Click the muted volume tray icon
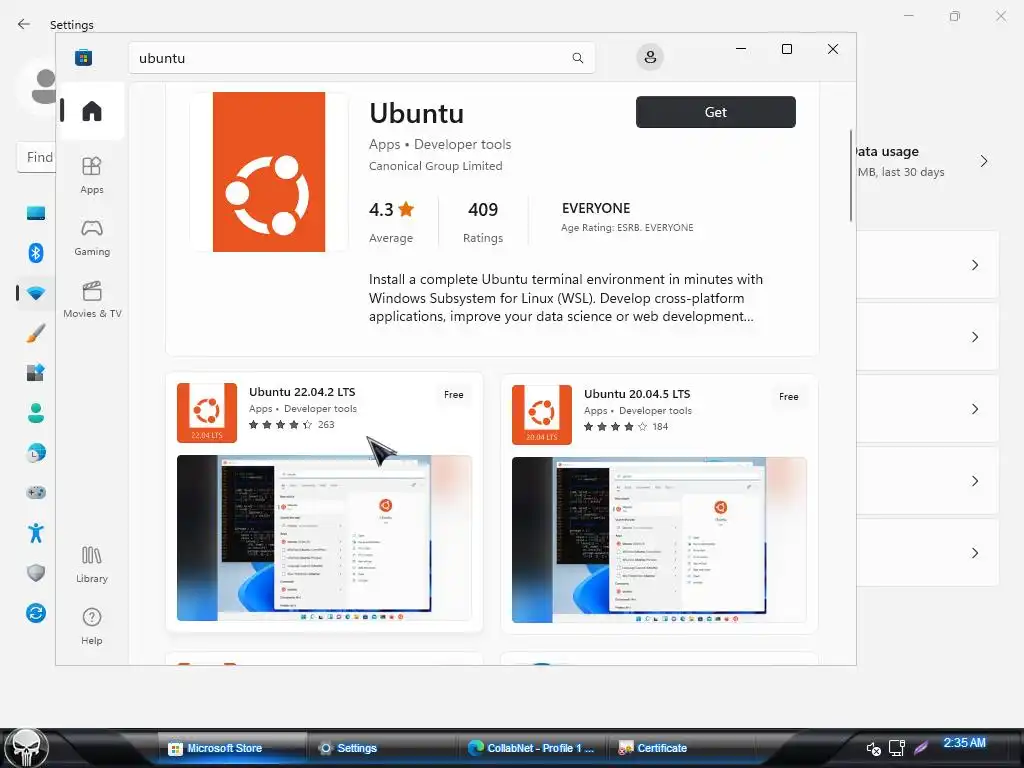Screen dimensions: 1024x768 (873, 748)
